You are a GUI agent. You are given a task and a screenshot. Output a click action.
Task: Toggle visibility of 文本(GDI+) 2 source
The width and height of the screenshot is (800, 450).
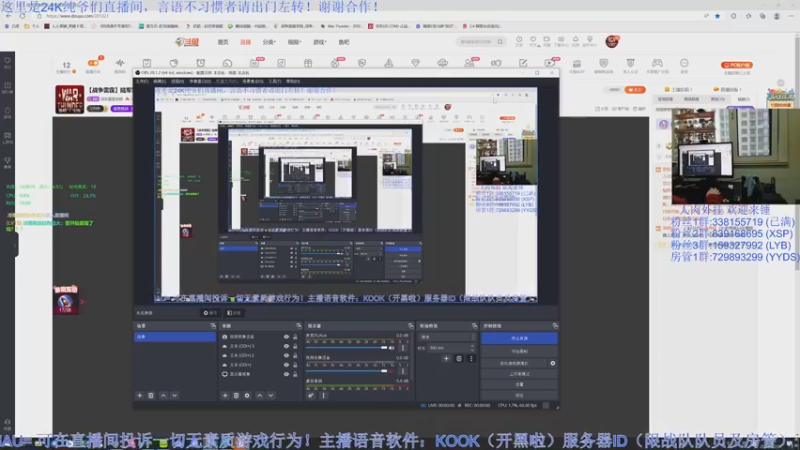click(286, 355)
